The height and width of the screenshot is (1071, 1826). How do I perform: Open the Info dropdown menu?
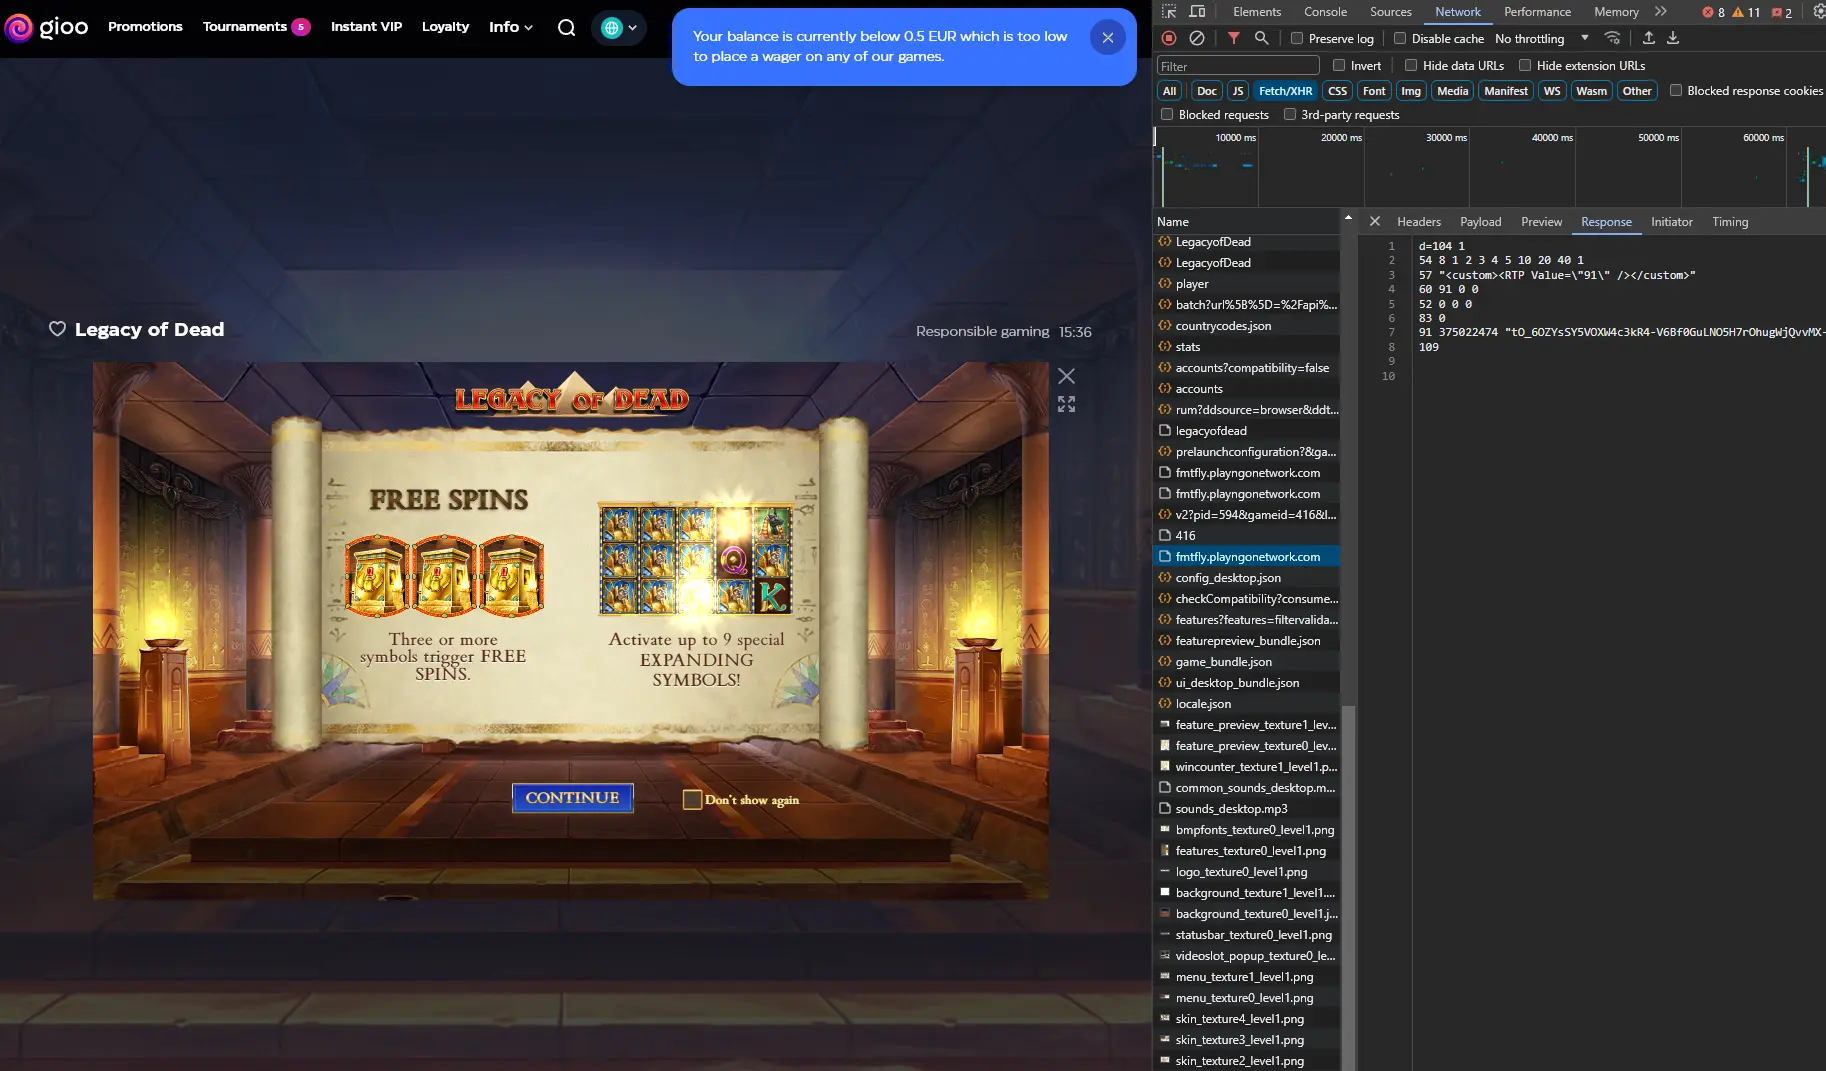click(511, 27)
